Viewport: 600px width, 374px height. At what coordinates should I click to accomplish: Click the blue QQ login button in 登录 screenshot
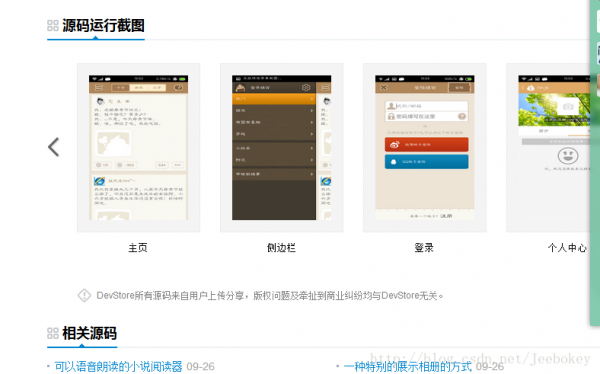pyautogui.click(x=426, y=162)
